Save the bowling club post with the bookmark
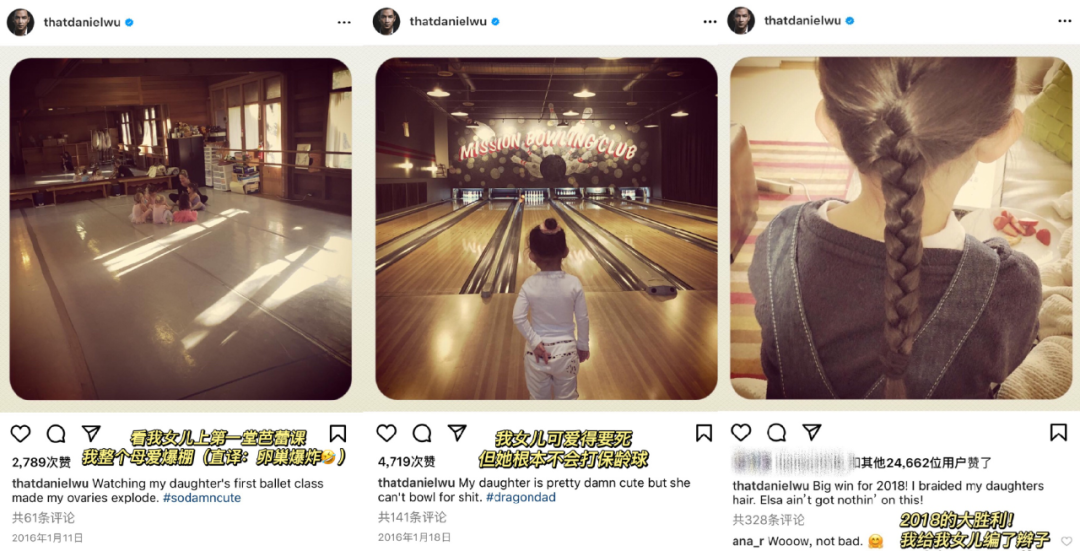Screen dimensions: 1080x551 coord(704,433)
